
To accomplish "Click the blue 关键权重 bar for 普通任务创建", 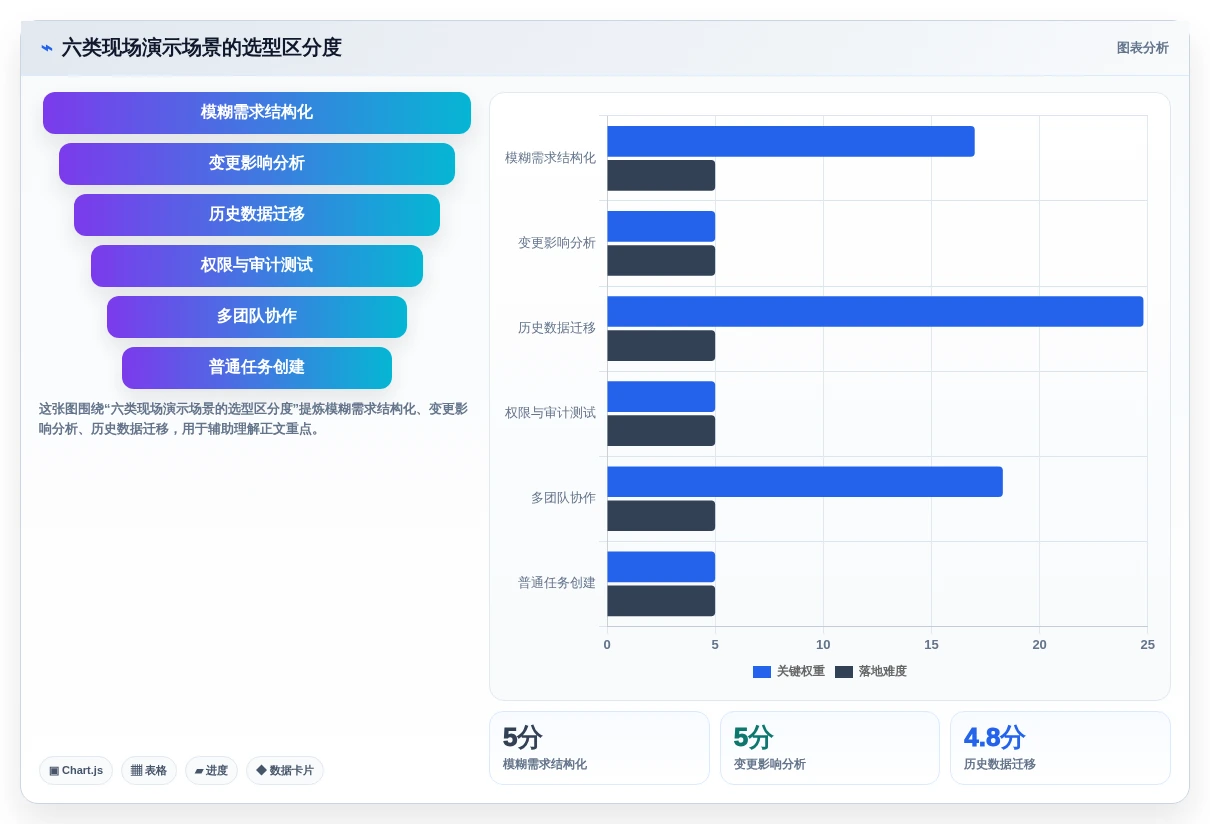I will point(661,567).
